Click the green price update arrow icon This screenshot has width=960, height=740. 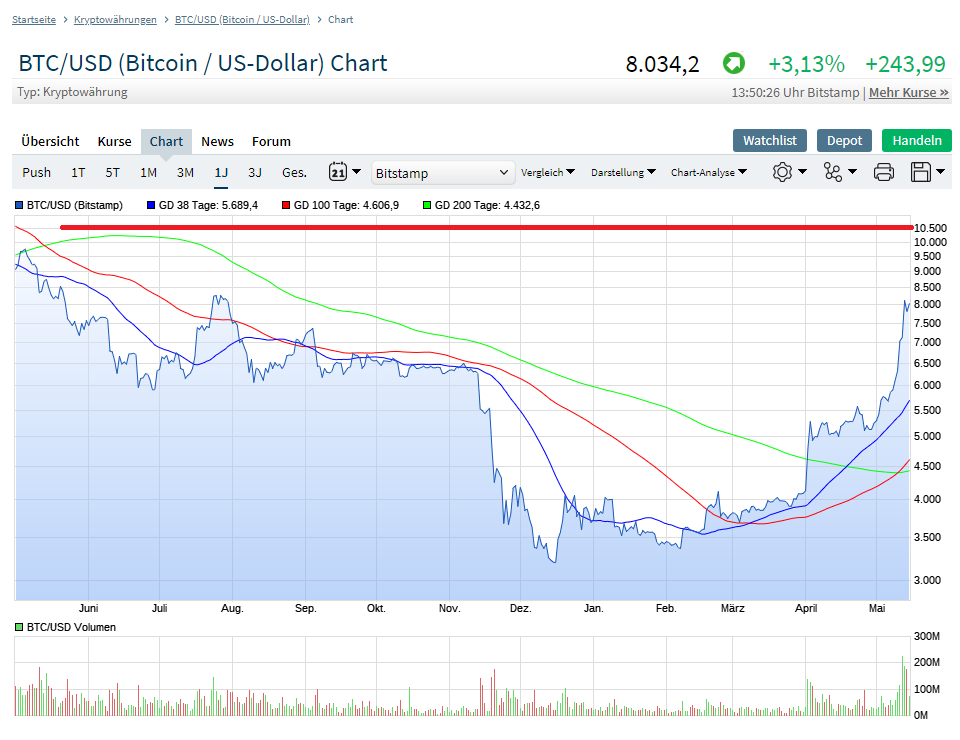[x=734, y=63]
